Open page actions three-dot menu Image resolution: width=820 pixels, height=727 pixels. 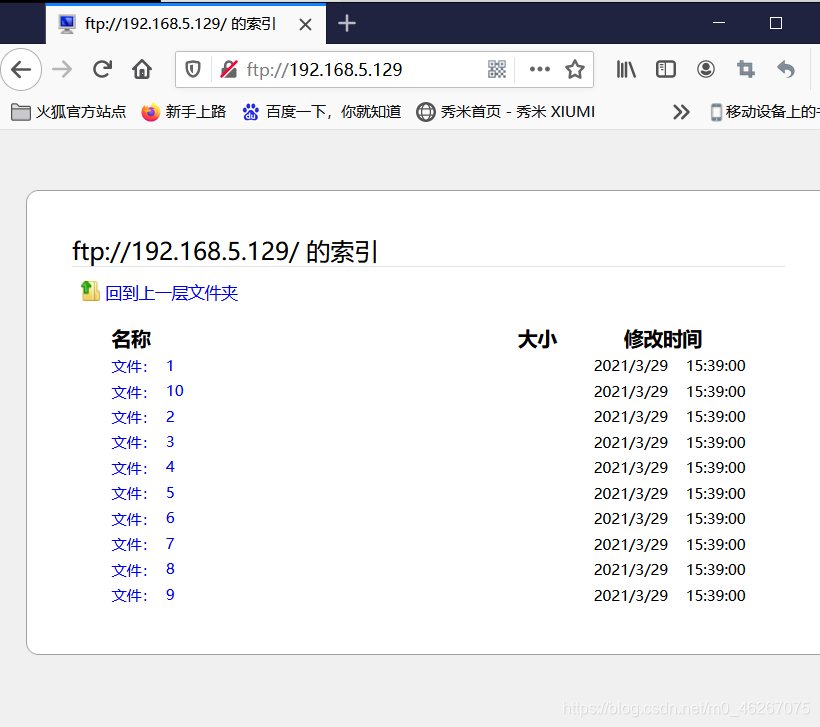point(539,69)
